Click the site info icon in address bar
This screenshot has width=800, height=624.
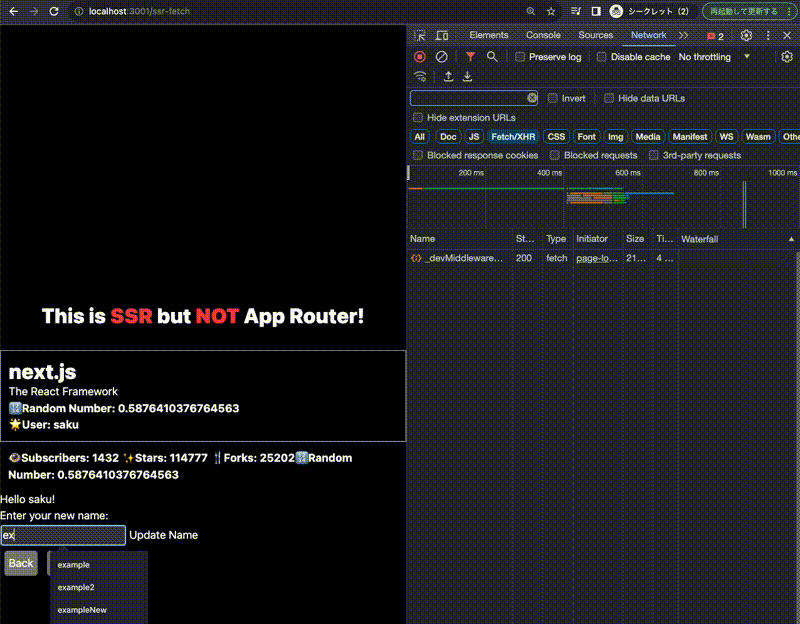point(79,11)
